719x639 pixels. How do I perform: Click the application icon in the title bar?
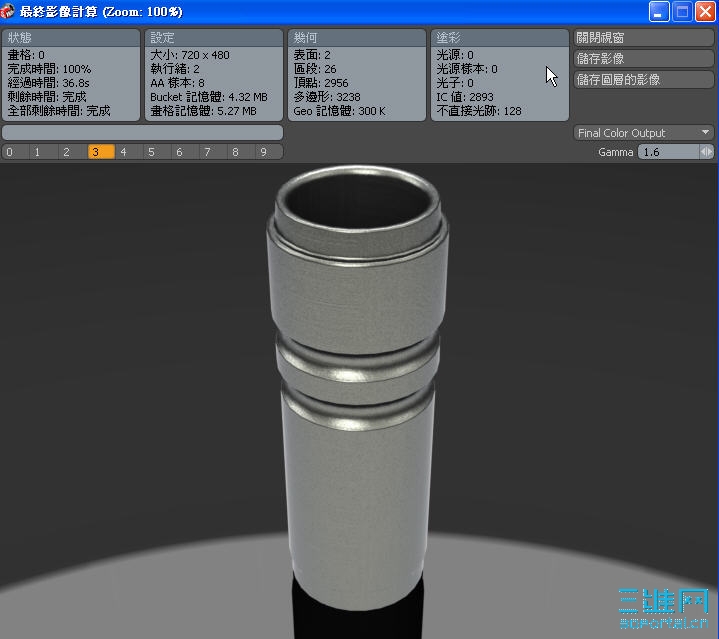pos(7,11)
